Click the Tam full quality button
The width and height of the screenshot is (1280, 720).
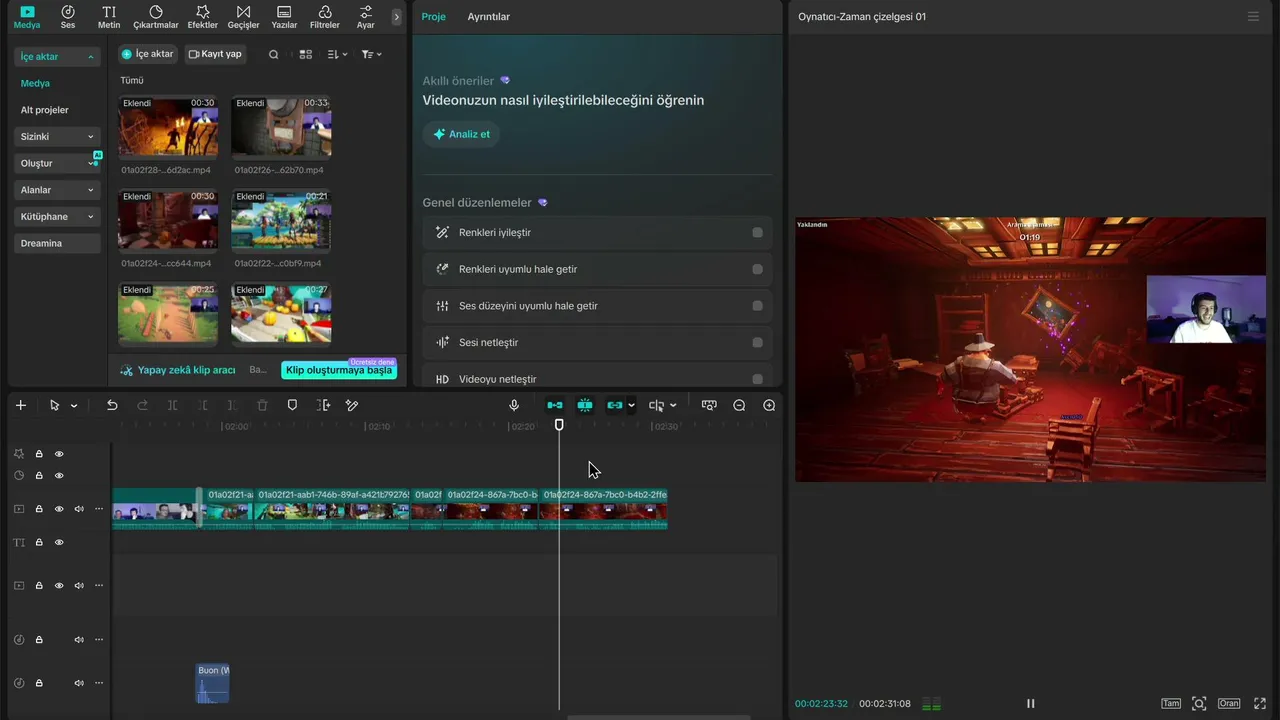click(x=1171, y=704)
